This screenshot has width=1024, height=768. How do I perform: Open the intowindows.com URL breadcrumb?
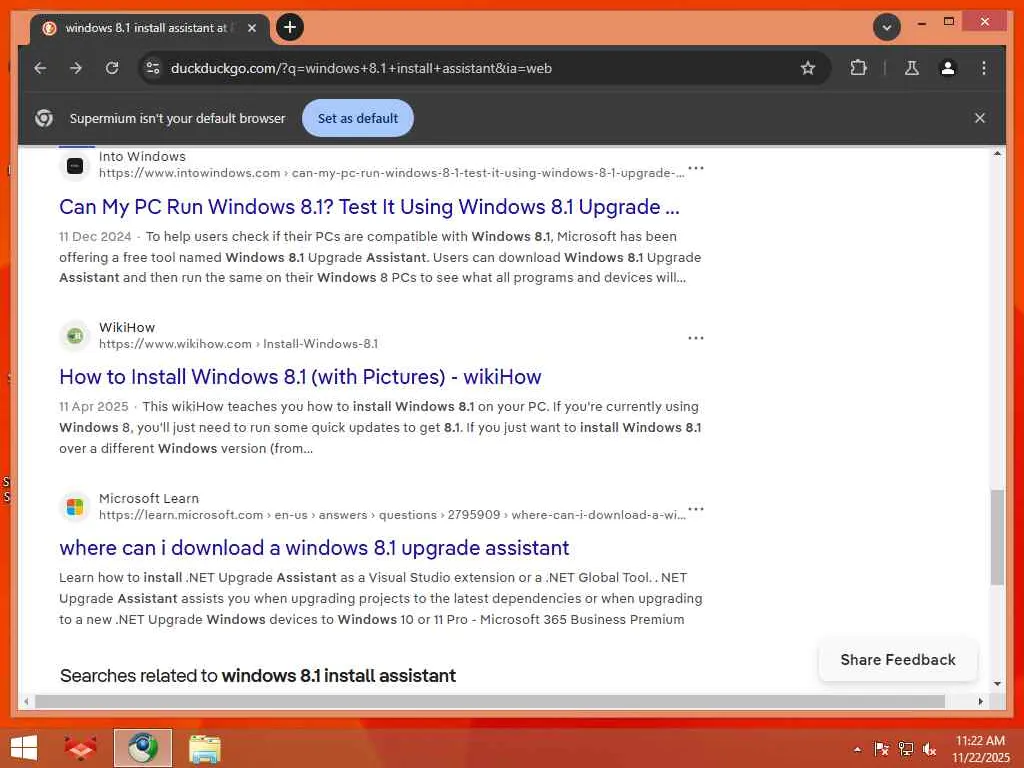391,173
